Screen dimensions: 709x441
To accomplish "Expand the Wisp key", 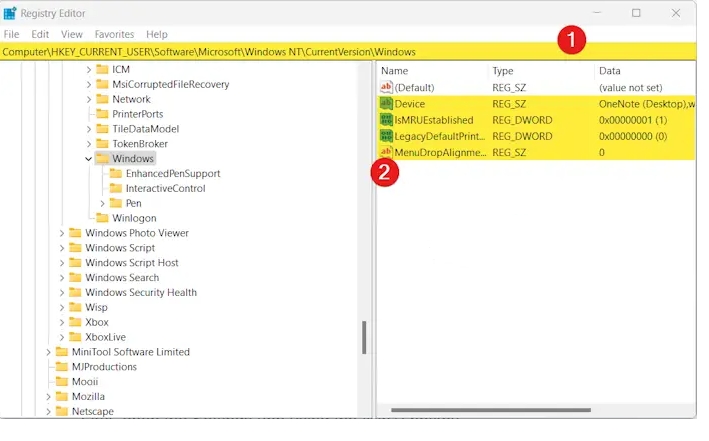I will (61, 308).
